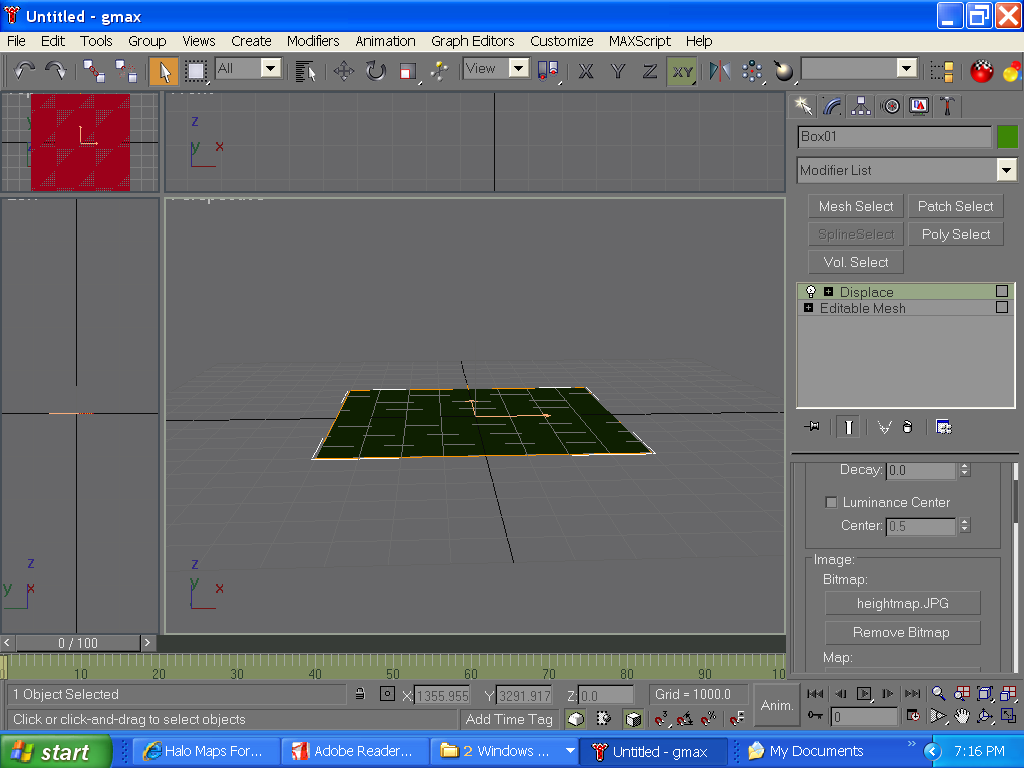Click the Poly Select button
The width and height of the screenshot is (1024, 768).
pos(955,234)
